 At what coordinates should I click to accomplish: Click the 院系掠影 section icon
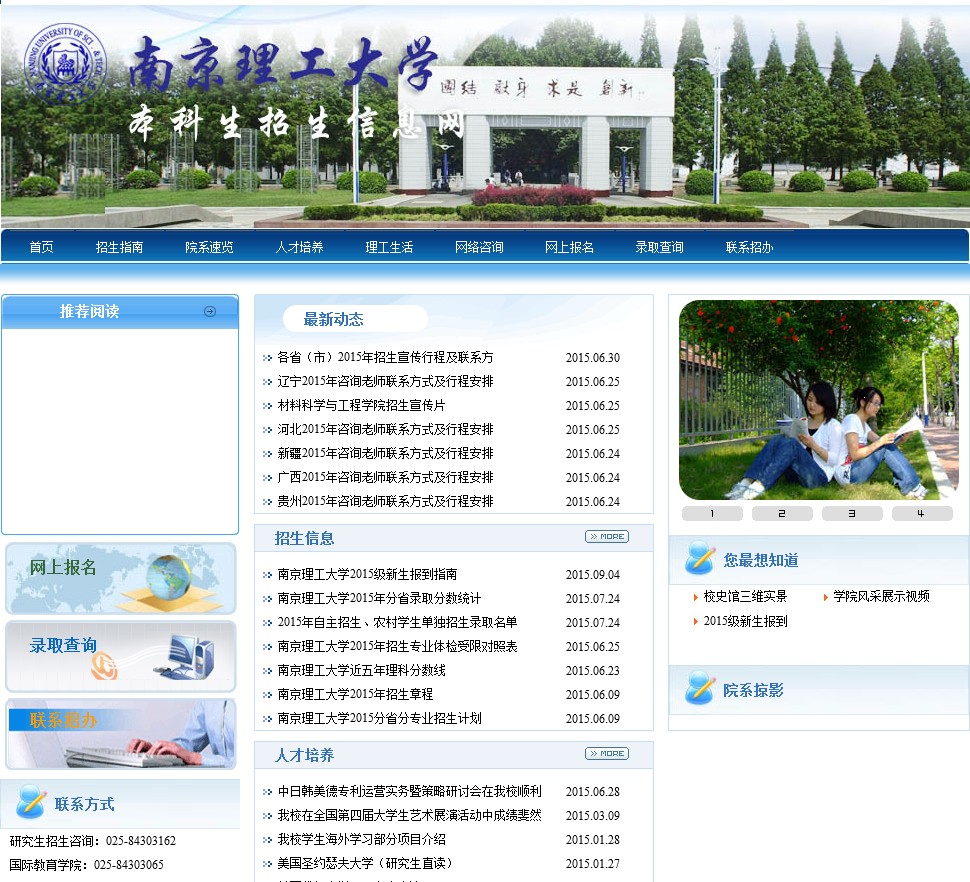click(700, 688)
